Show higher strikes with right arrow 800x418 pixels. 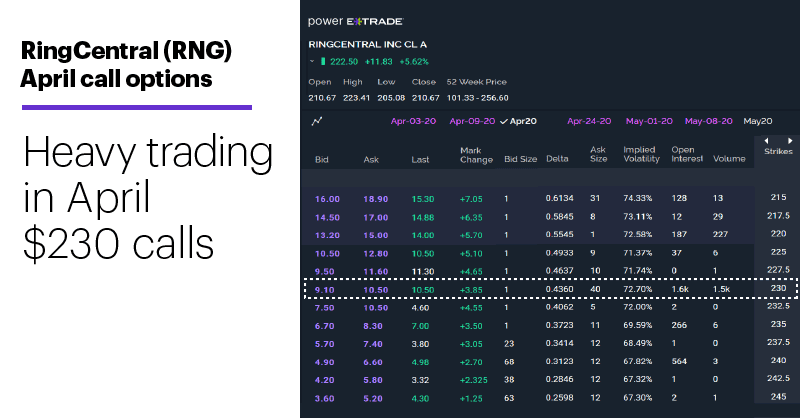click(x=790, y=140)
